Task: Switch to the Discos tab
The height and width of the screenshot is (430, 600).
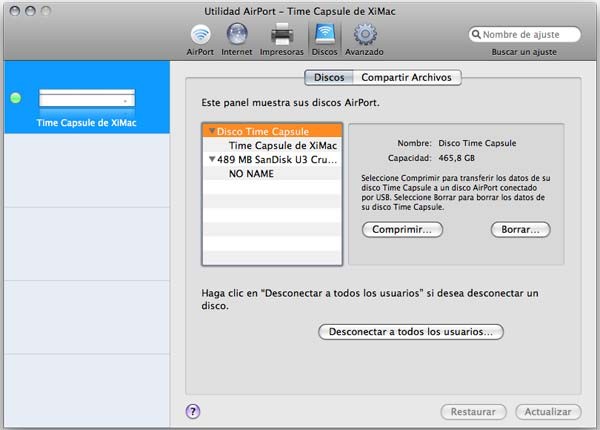Action: 329,77
